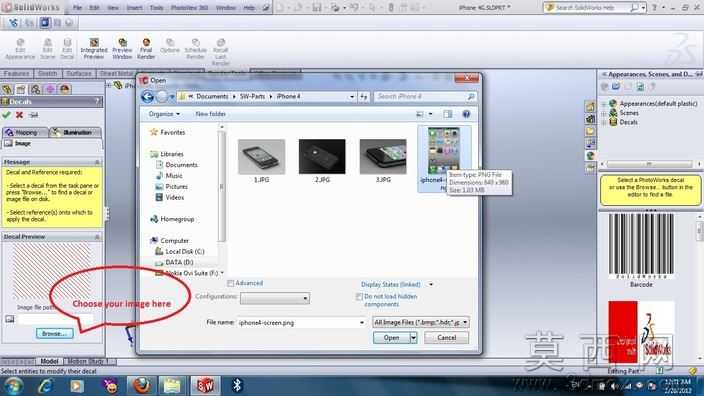704x396 pixels.
Task: Open the Tools menu
Action: [x=156, y=8]
